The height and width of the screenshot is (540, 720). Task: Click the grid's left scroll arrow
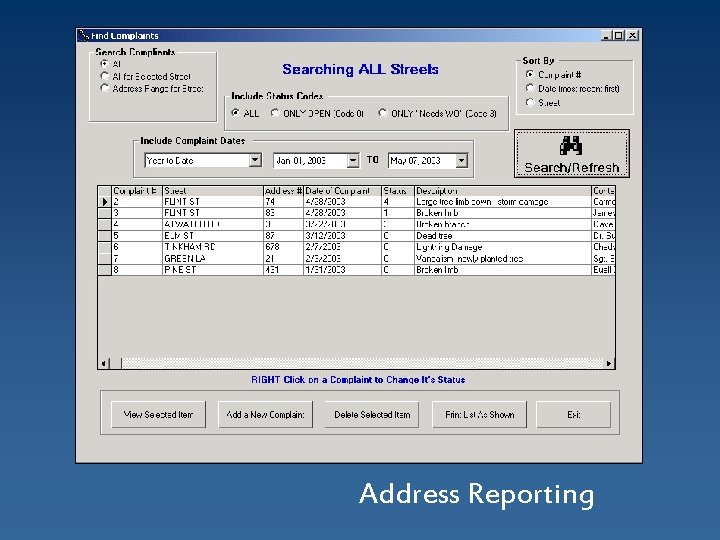[x=104, y=364]
